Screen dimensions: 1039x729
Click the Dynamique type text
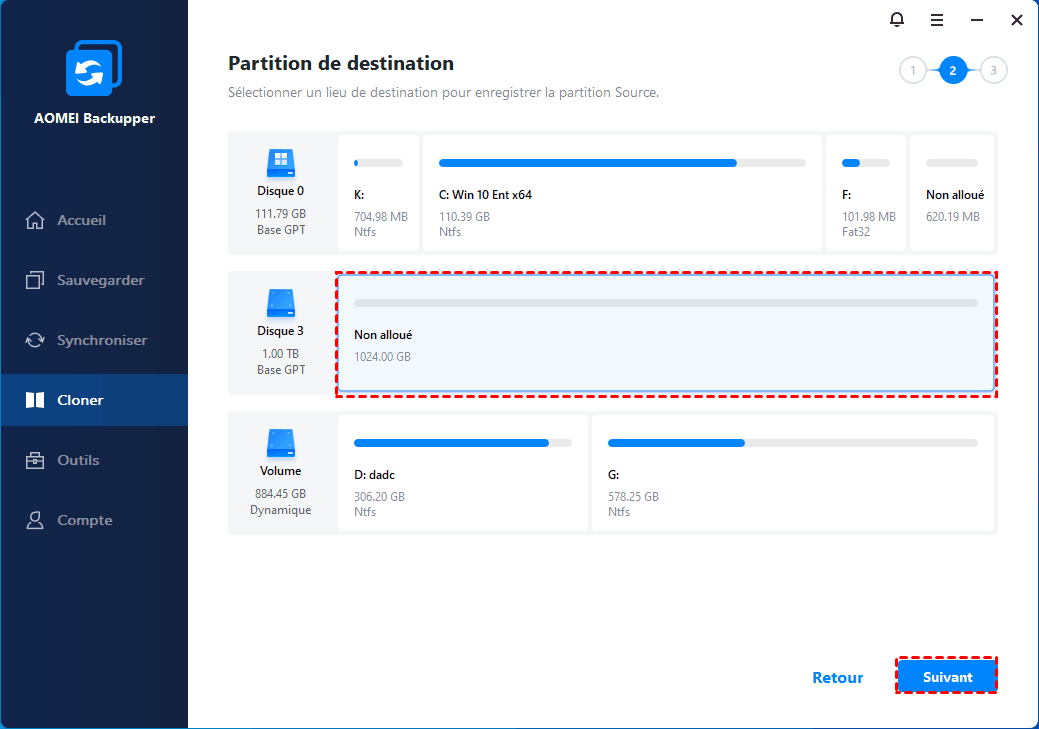click(x=280, y=510)
